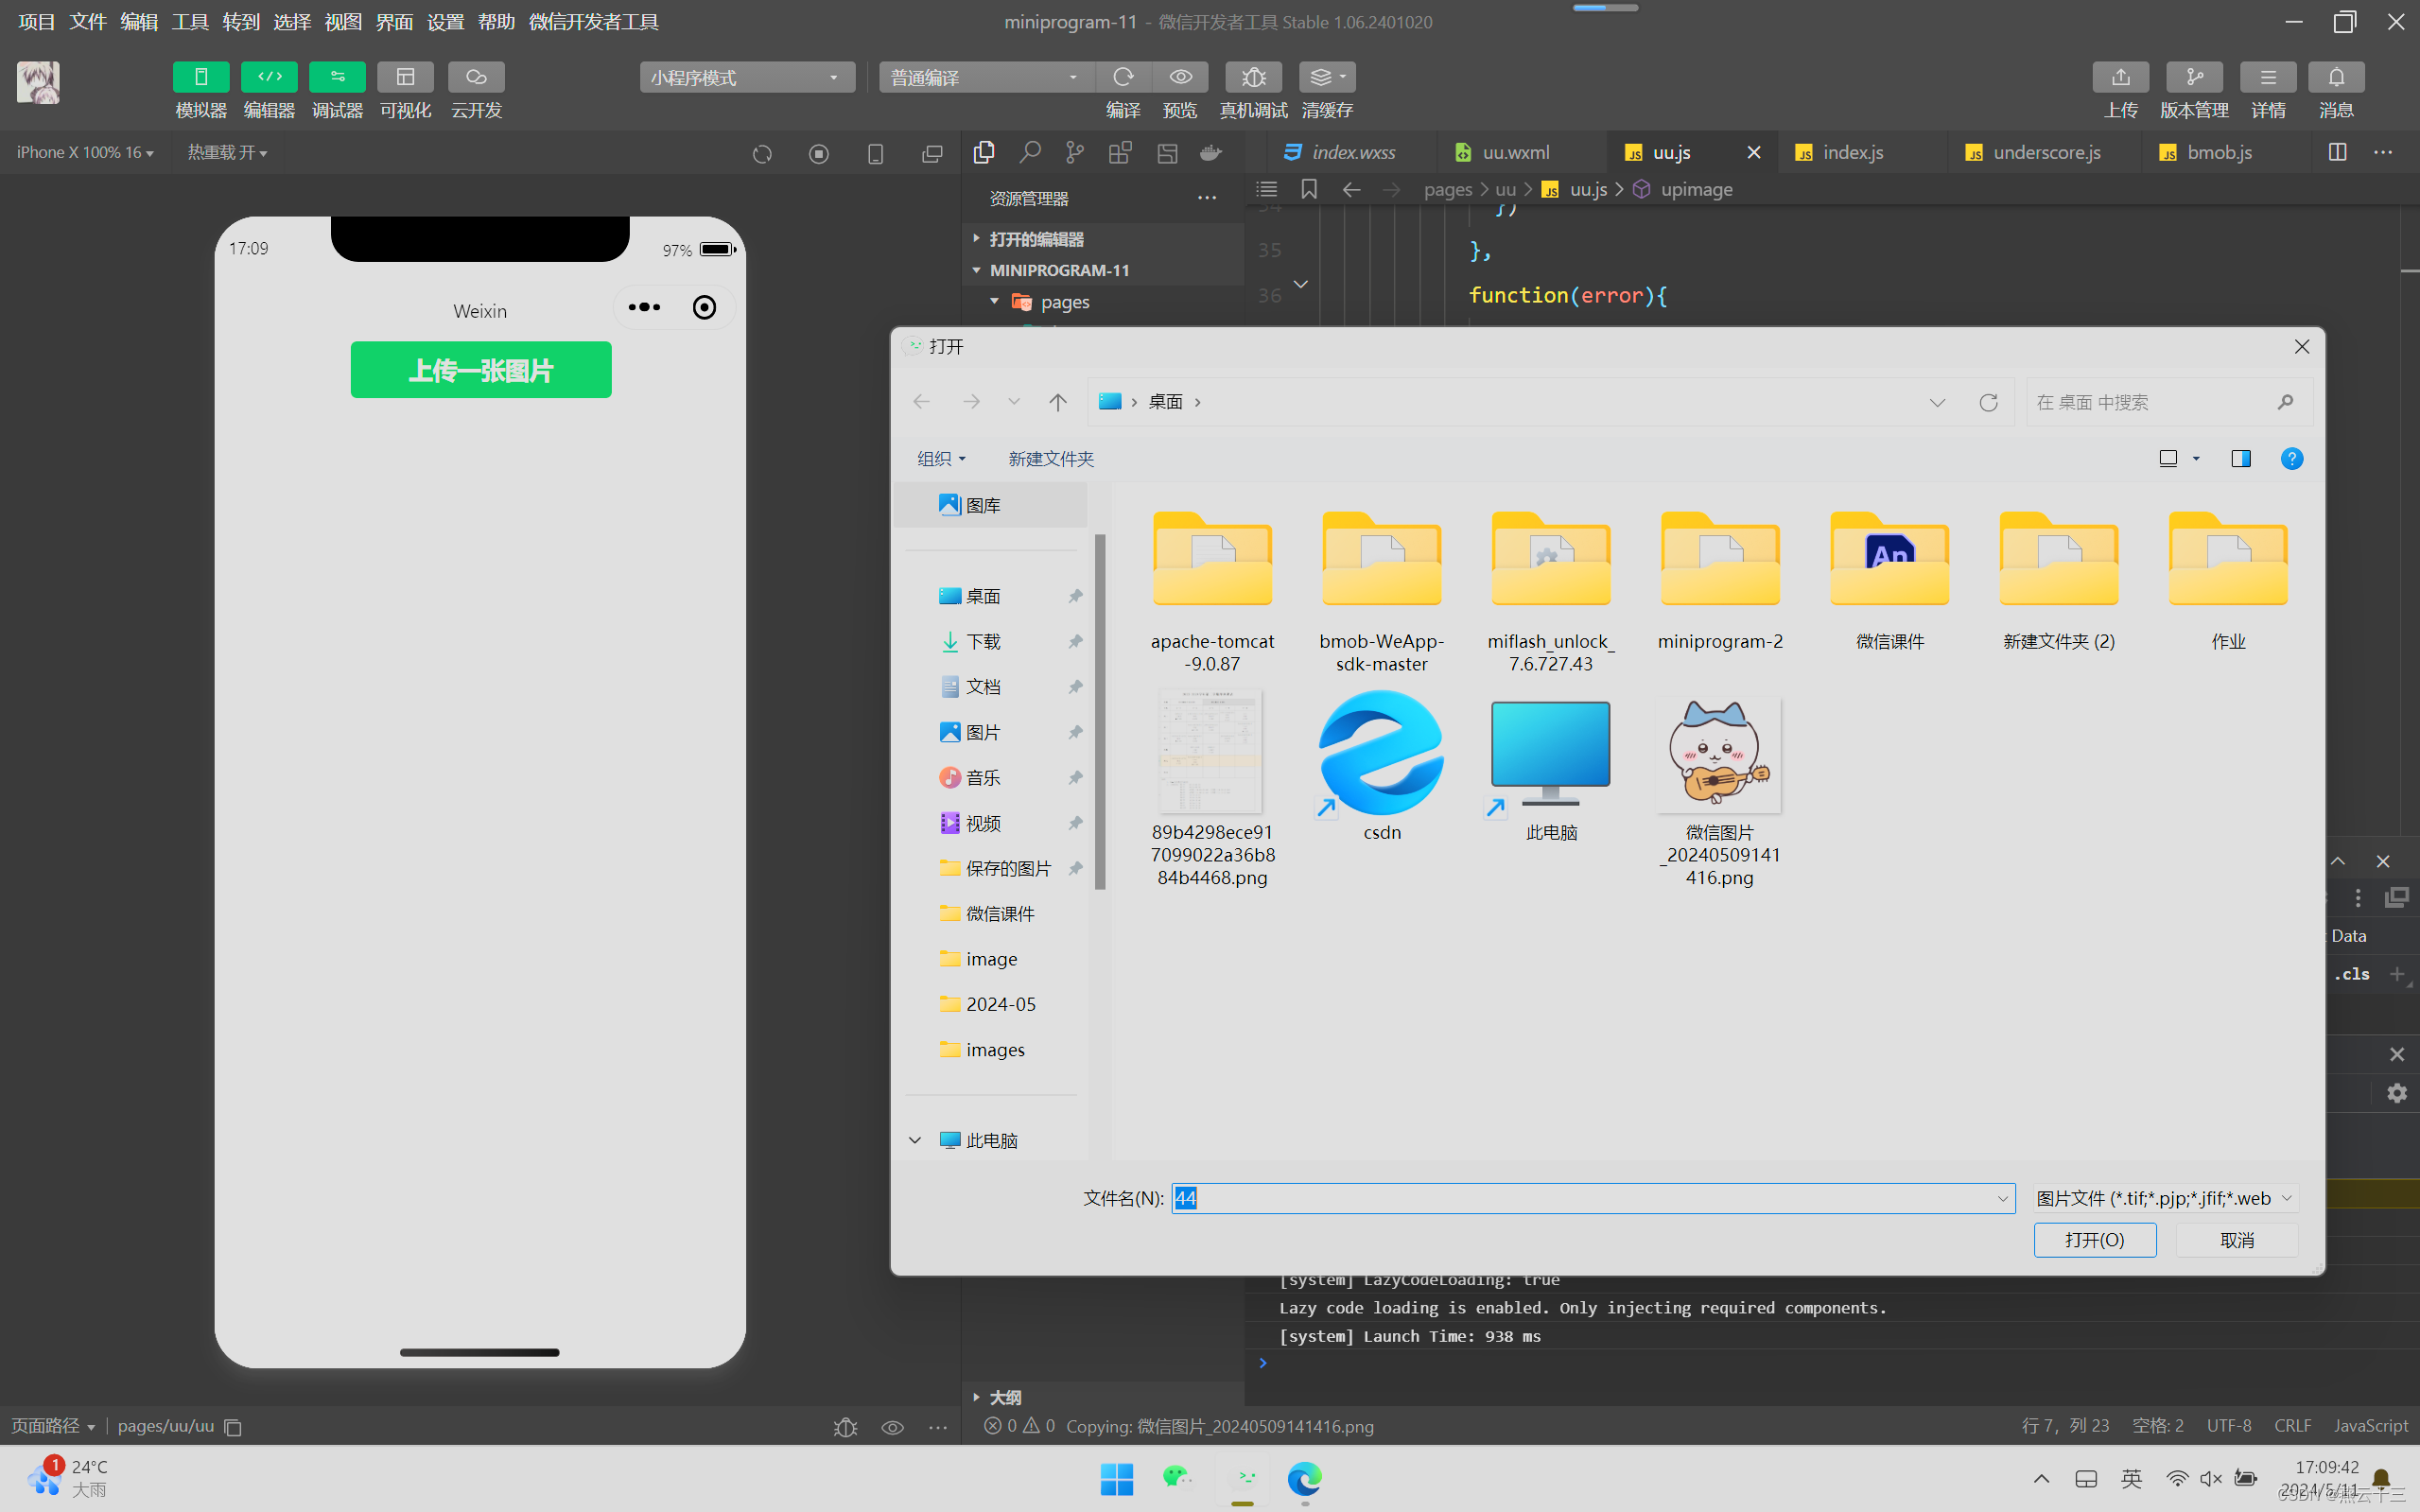Click the split editor icon
The width and height of the screenshot is (2420, 1512).
[x=2337, y=152]
